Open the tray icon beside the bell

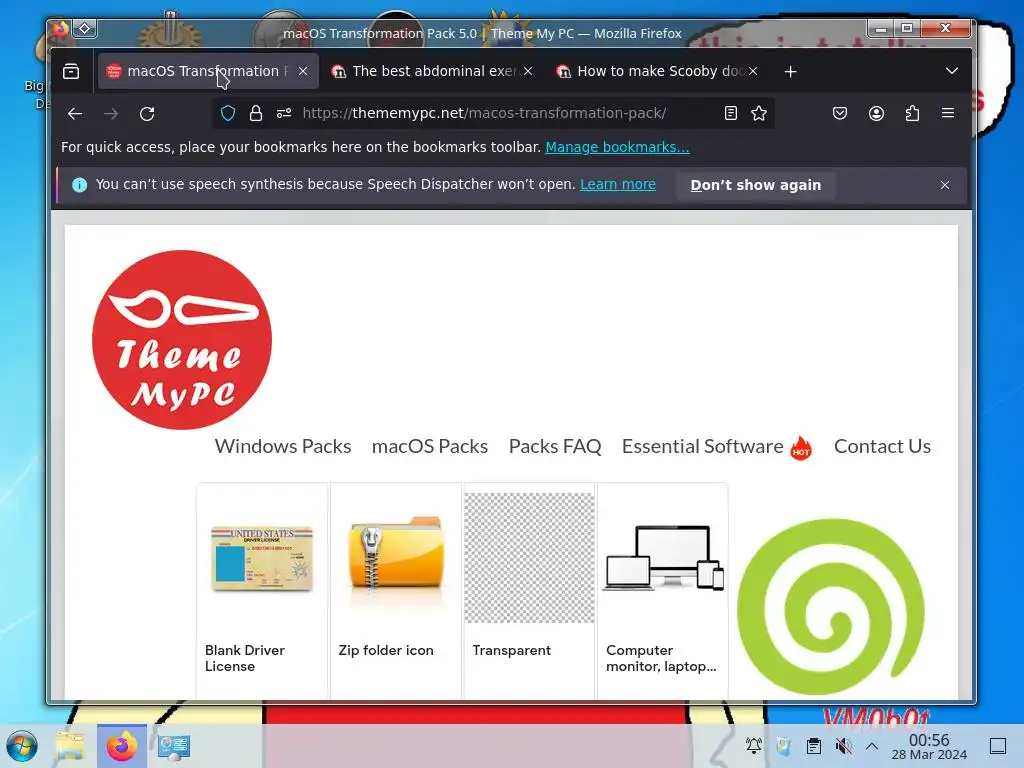[x=784, y=746]
